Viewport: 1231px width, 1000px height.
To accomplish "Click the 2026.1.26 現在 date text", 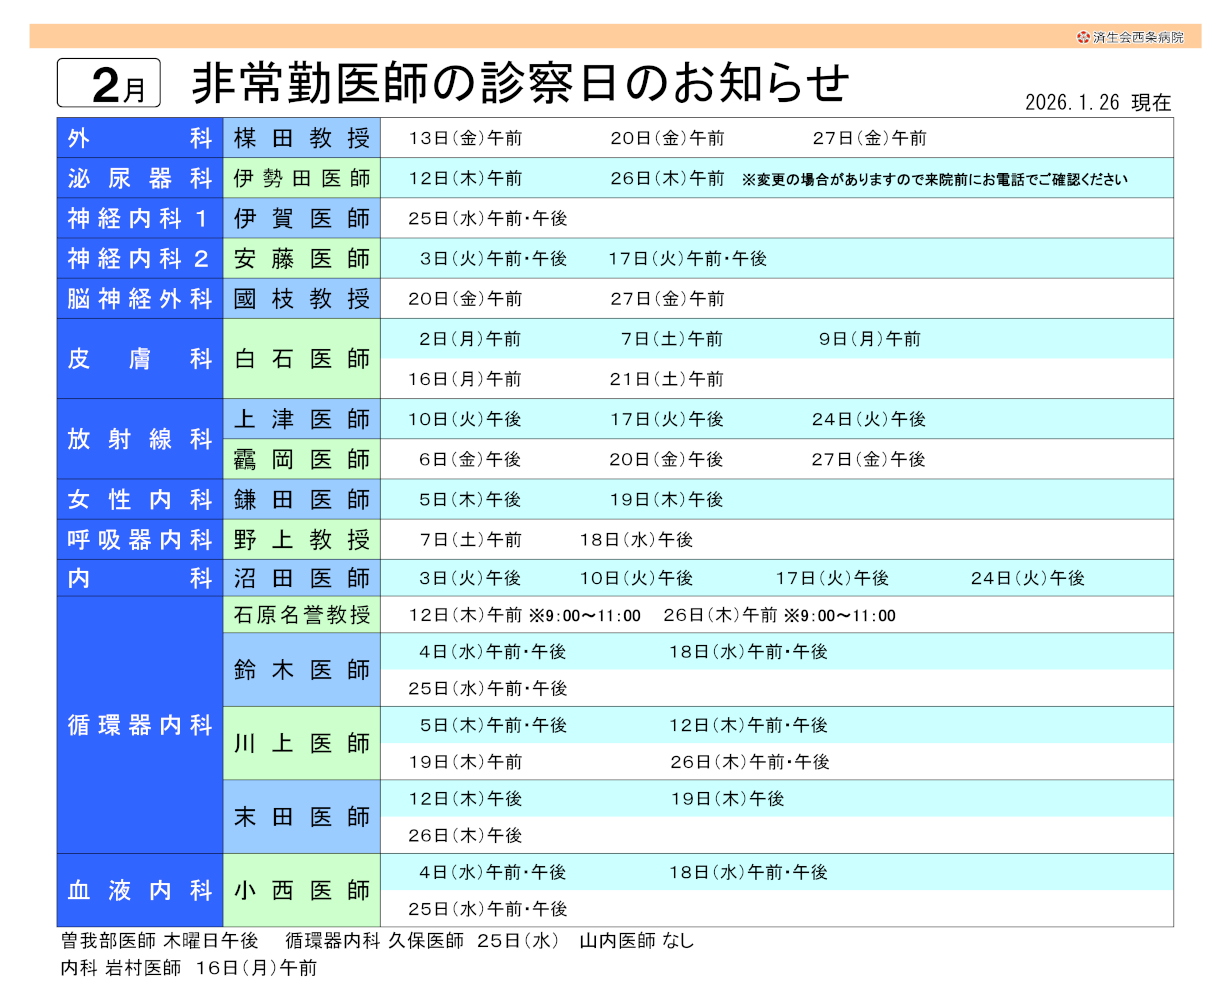I will (1097, 103).
